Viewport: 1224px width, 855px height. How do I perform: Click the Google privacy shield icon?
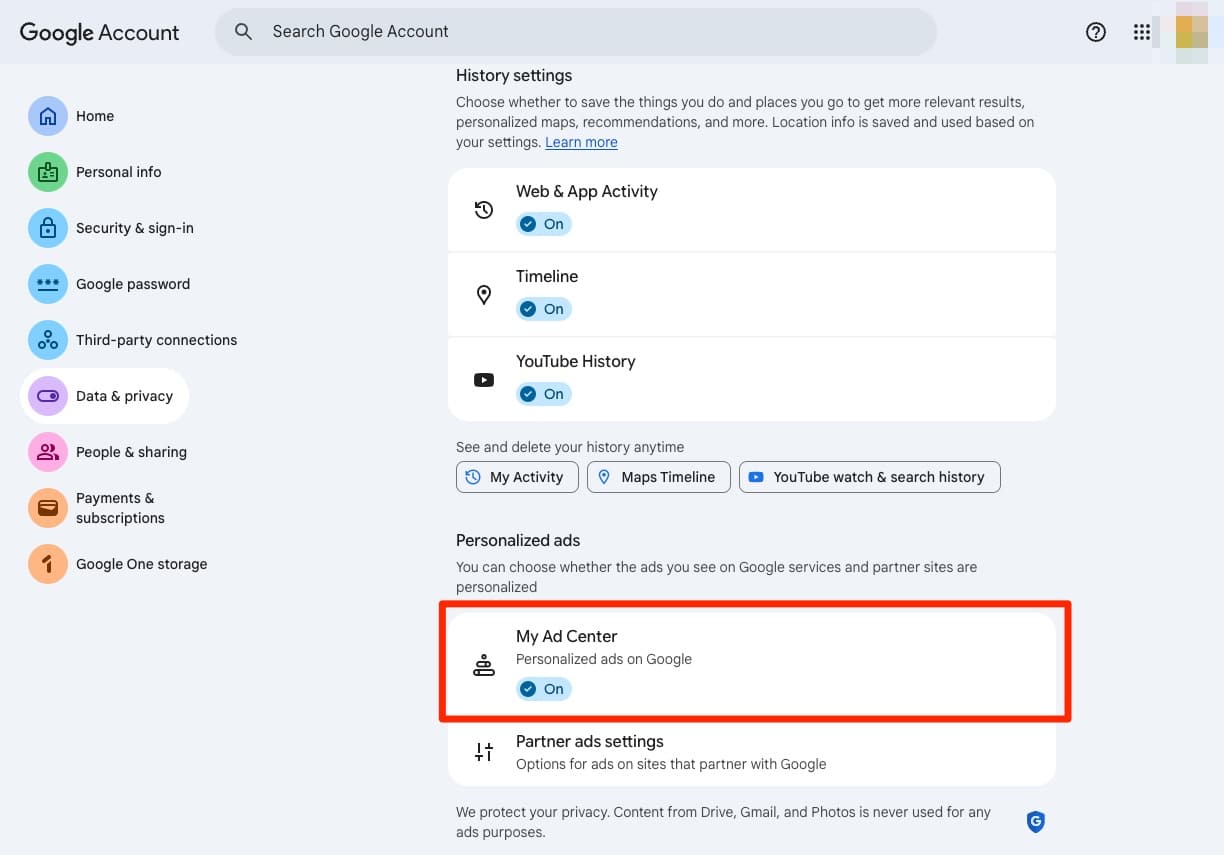tap(1036, 822)
